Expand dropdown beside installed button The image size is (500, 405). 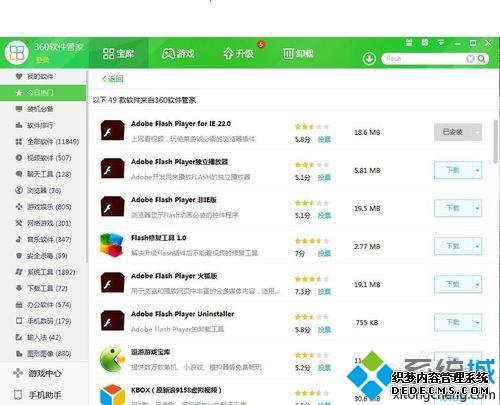coord(477,132)
